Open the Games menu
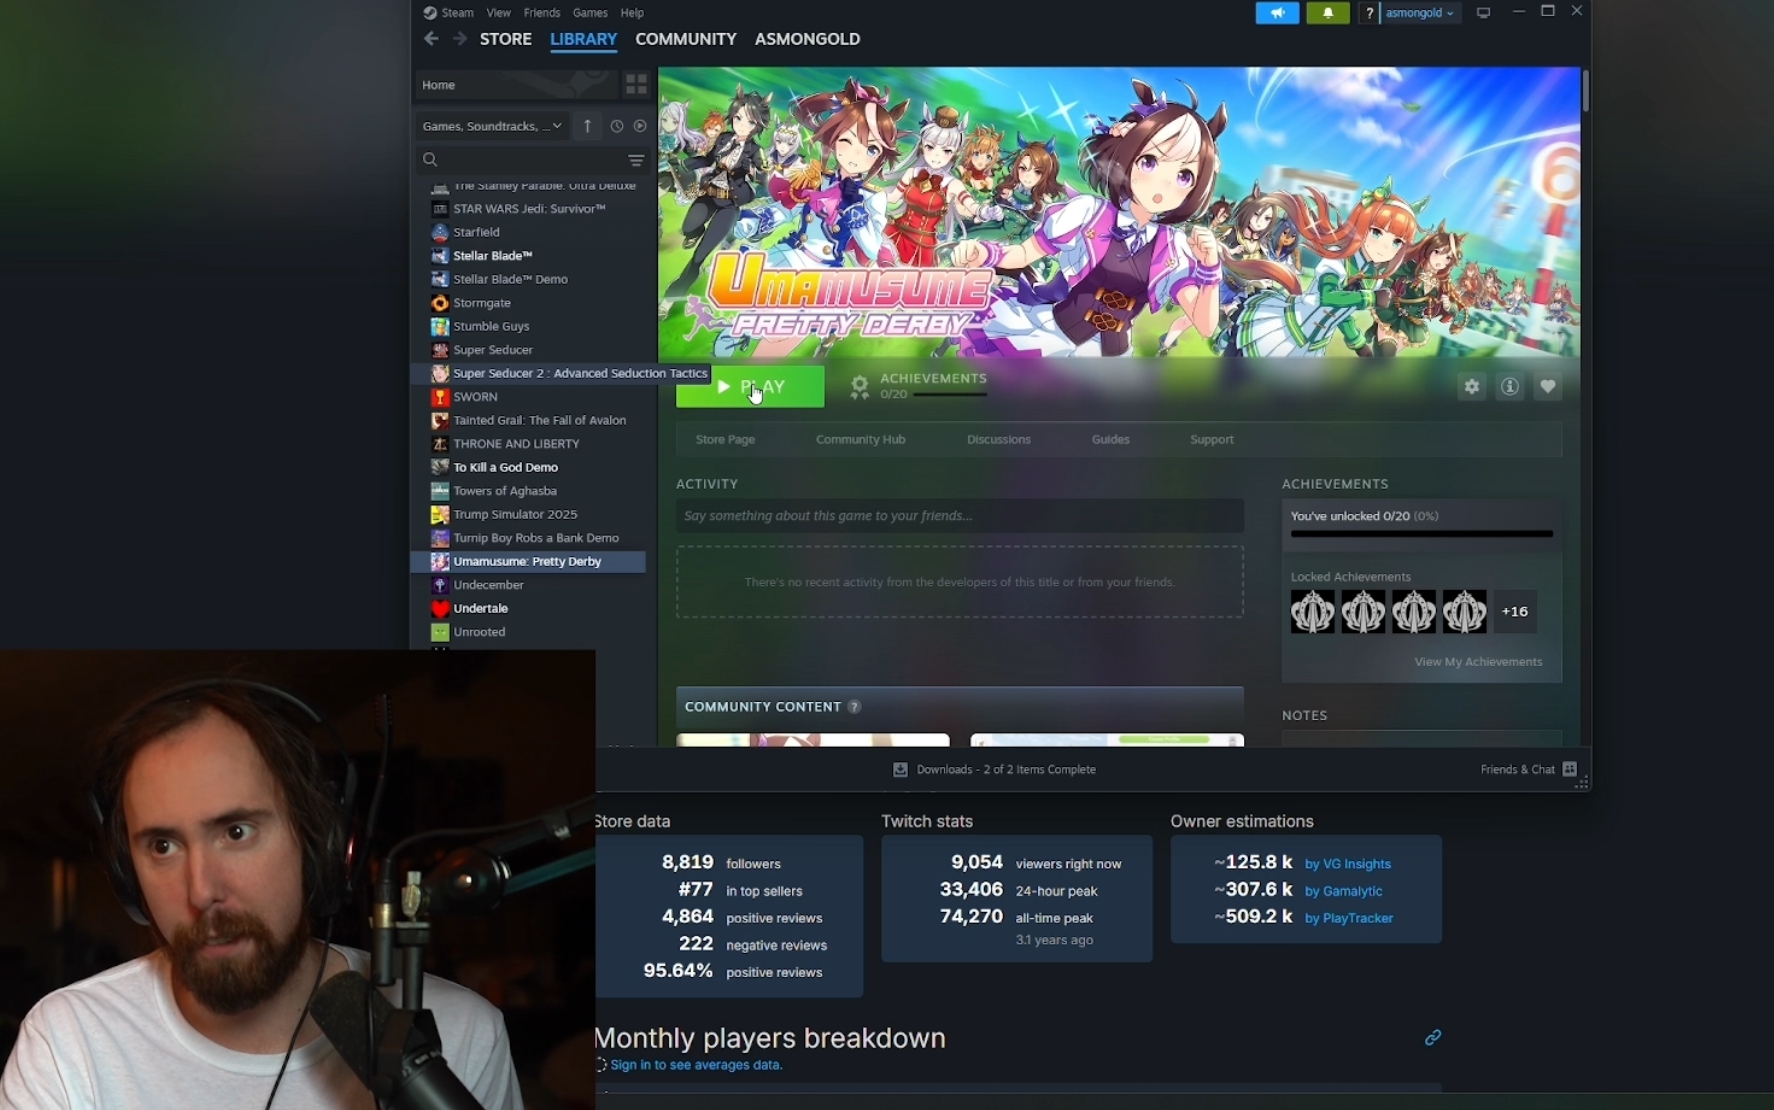Viewport: 1774px width, 1110px height. [x=590, y=13]
